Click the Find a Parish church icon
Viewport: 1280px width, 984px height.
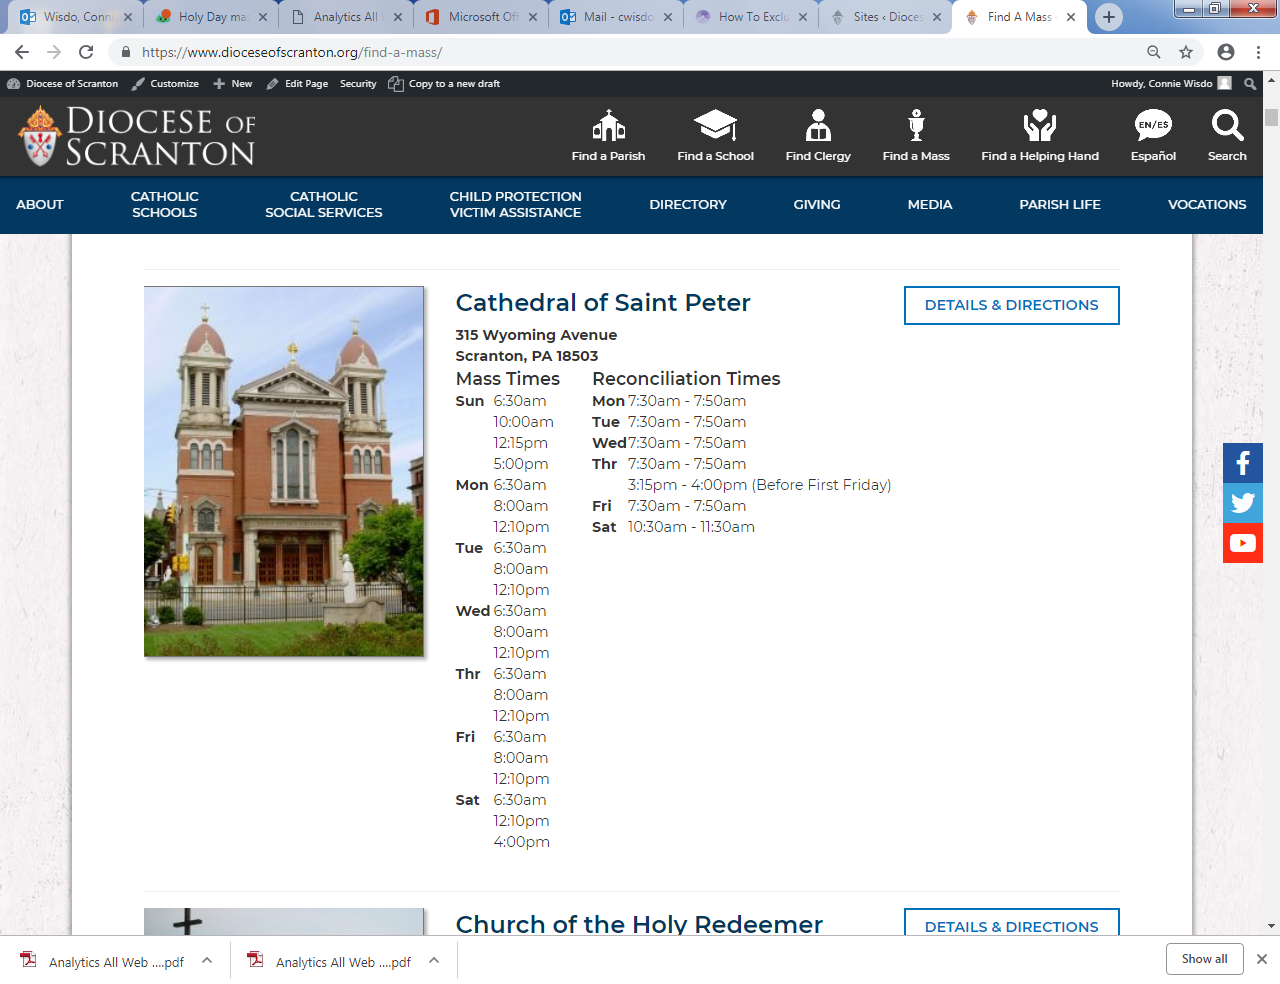click(608, 126)
